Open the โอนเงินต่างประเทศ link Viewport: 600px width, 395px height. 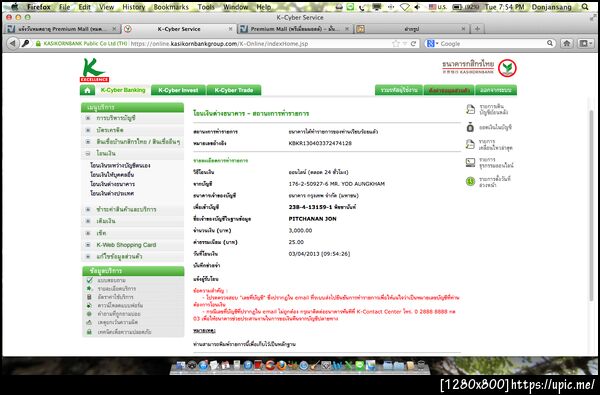tap(112, 193)
